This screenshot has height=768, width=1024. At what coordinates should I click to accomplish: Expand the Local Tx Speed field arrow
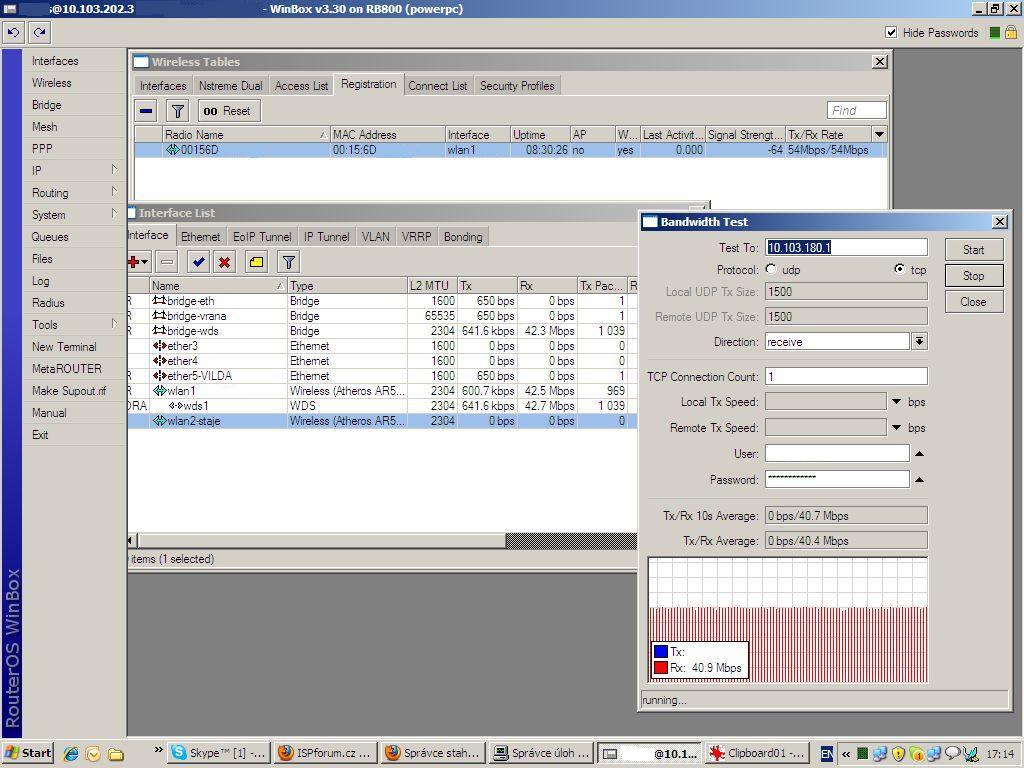click(896, 402)
